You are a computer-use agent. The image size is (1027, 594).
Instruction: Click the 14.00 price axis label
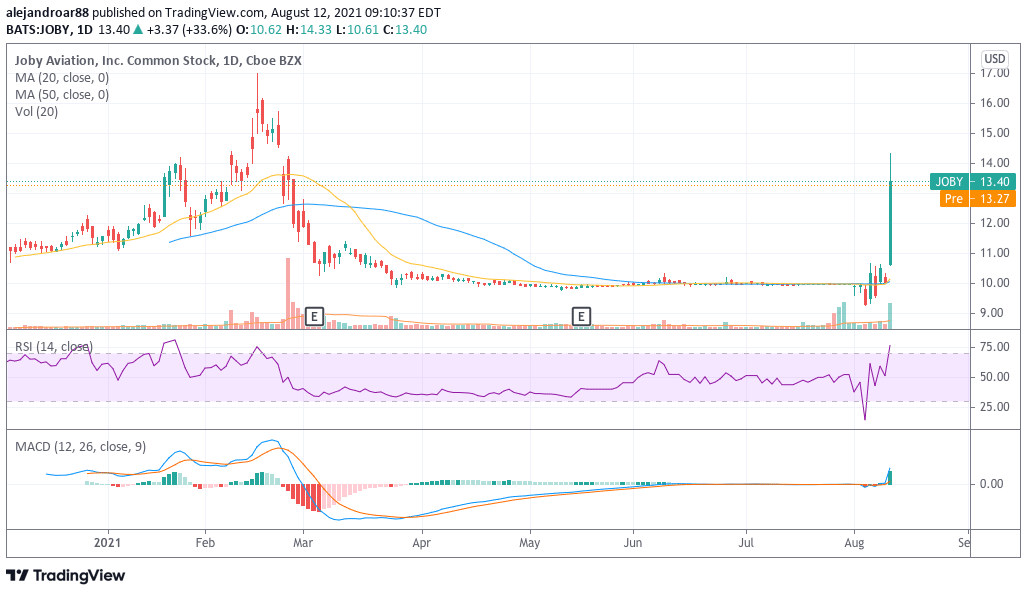click(994, 163)
